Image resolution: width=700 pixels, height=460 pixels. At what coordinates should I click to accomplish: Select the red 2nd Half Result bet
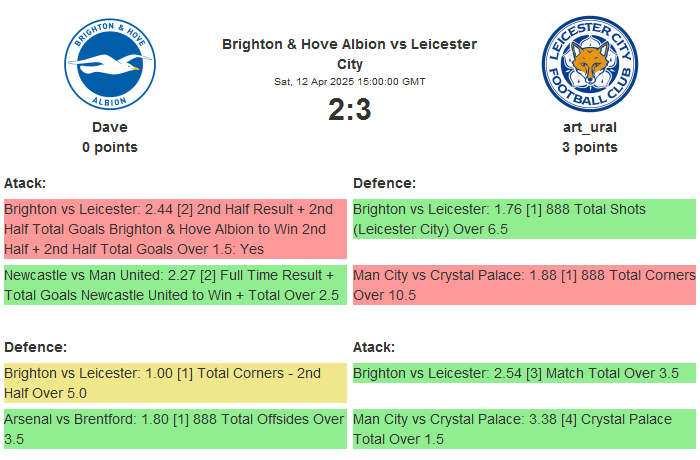click(174, 229)
